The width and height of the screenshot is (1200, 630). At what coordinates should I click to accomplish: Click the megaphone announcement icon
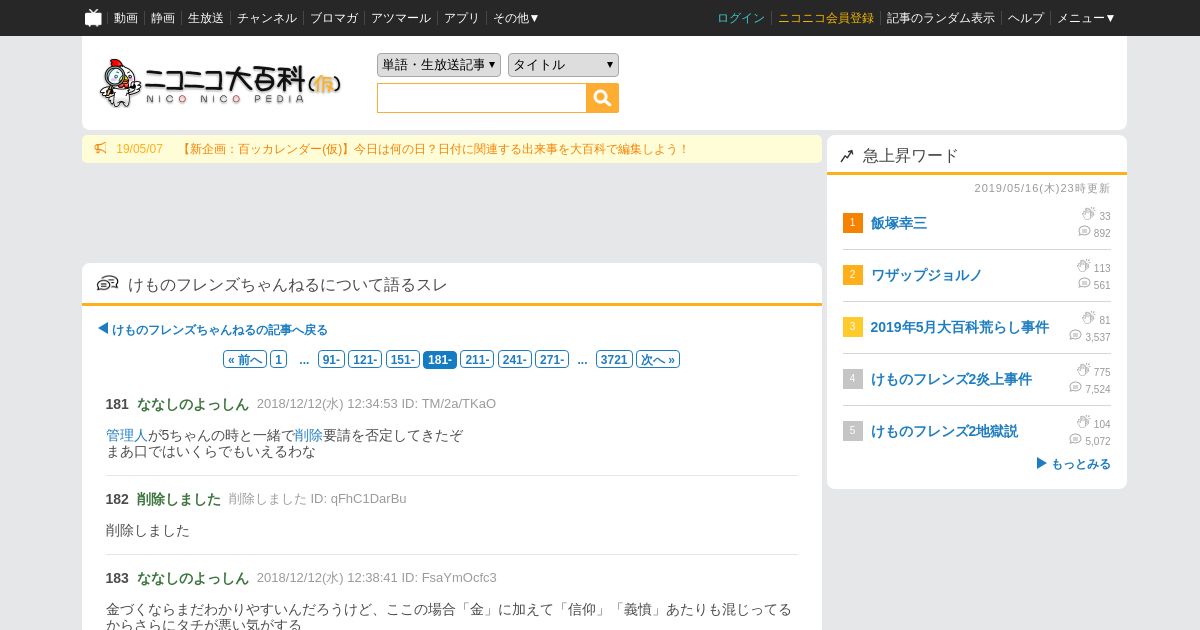100,149
